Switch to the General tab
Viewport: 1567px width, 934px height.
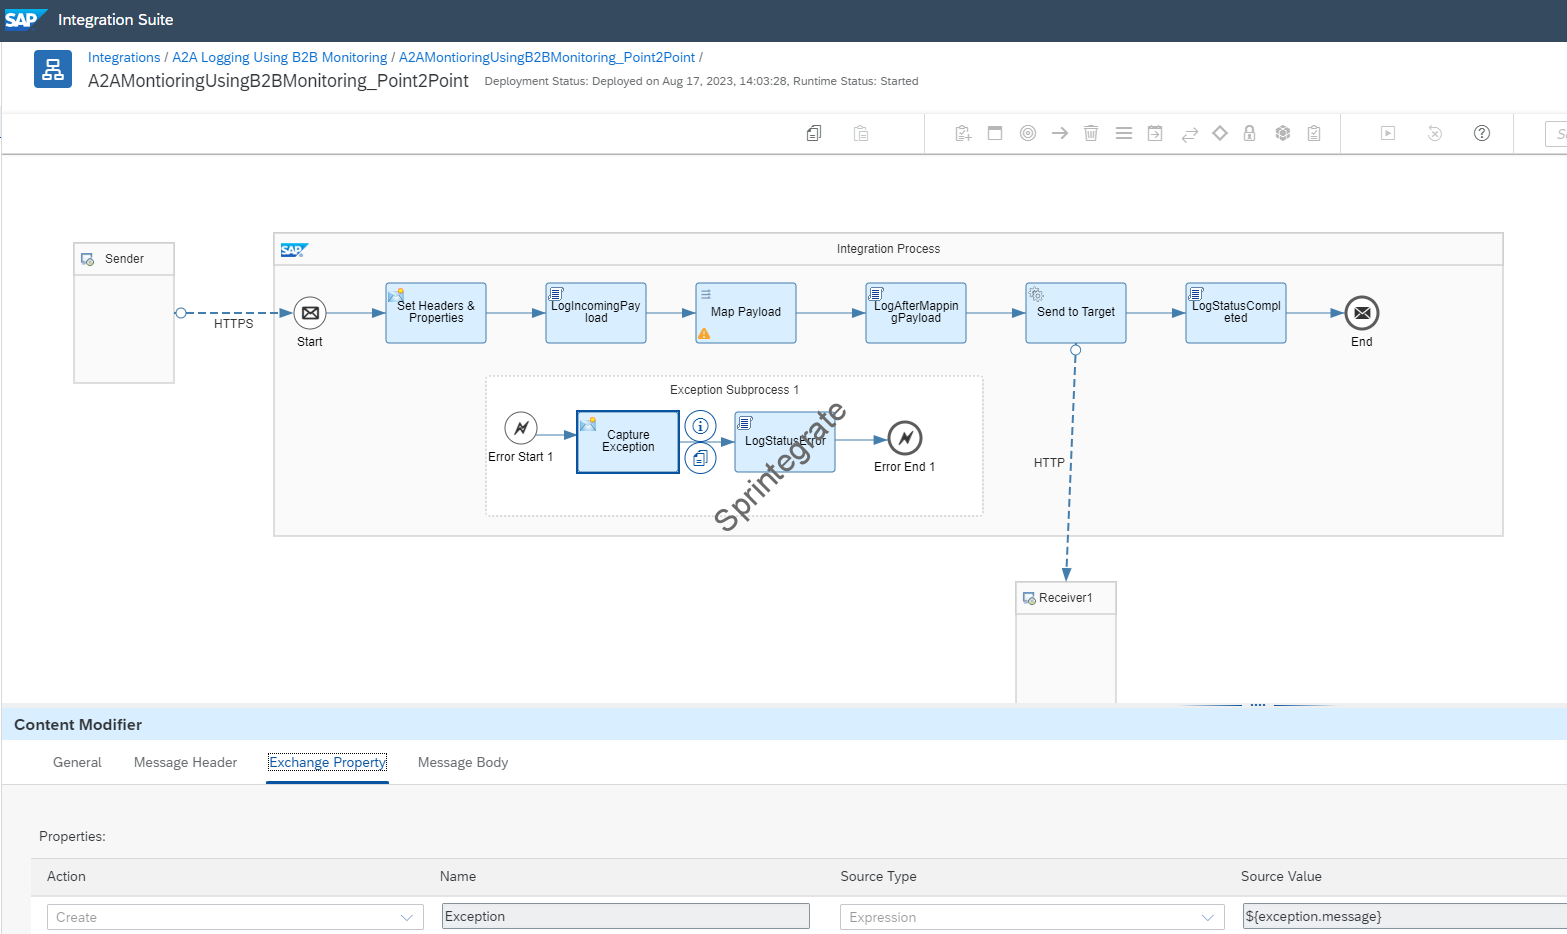(77, 762)
